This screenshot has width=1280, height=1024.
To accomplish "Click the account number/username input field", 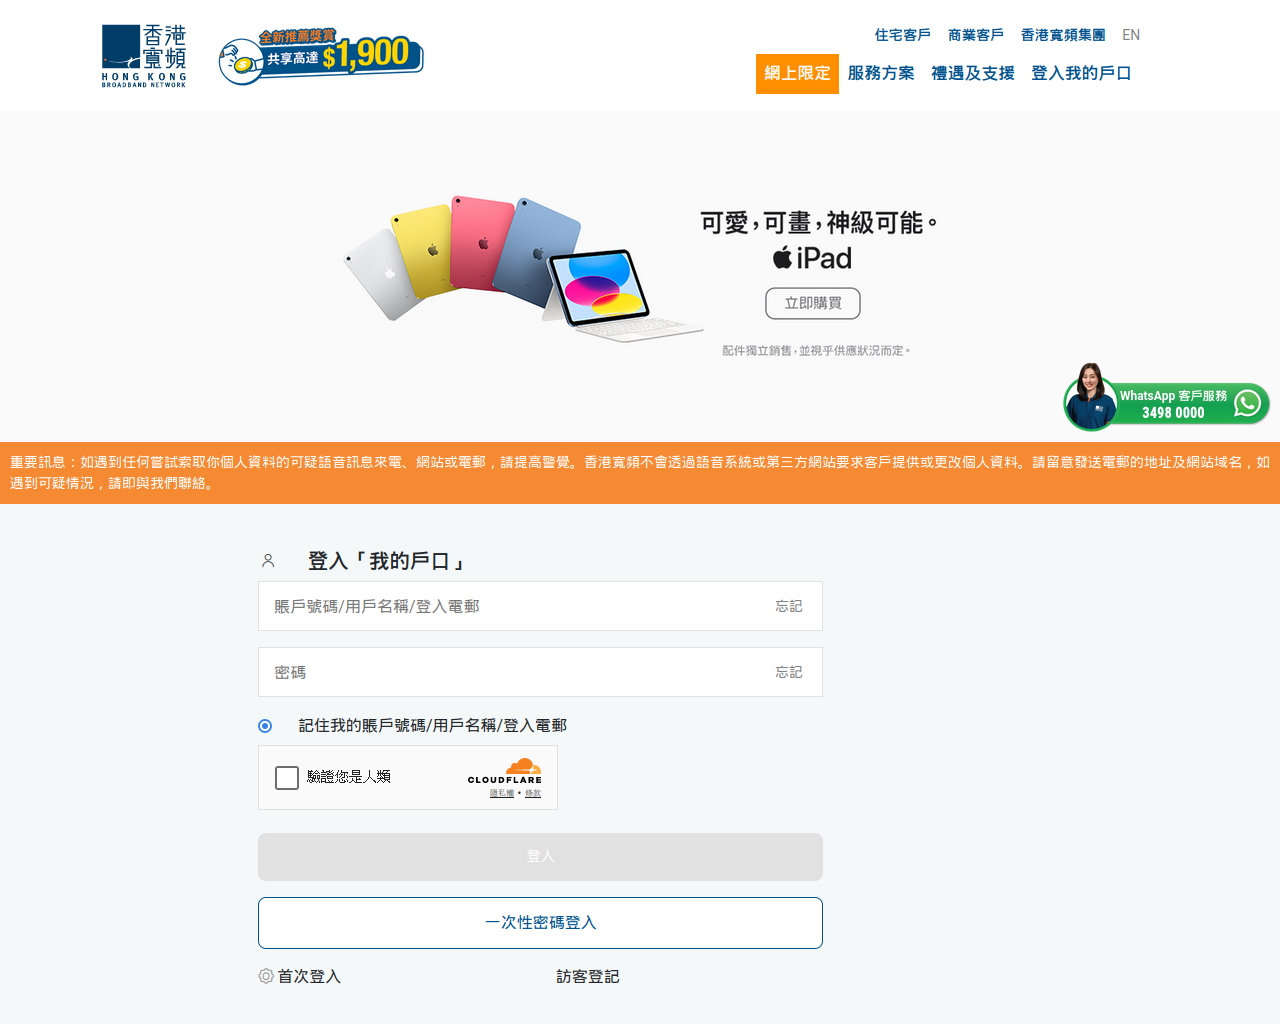I will (540, 606).
